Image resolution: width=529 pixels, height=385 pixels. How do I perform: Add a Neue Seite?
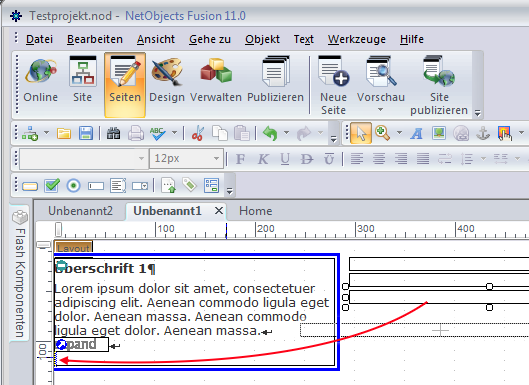pyautogui.click(x=333, y=85)
